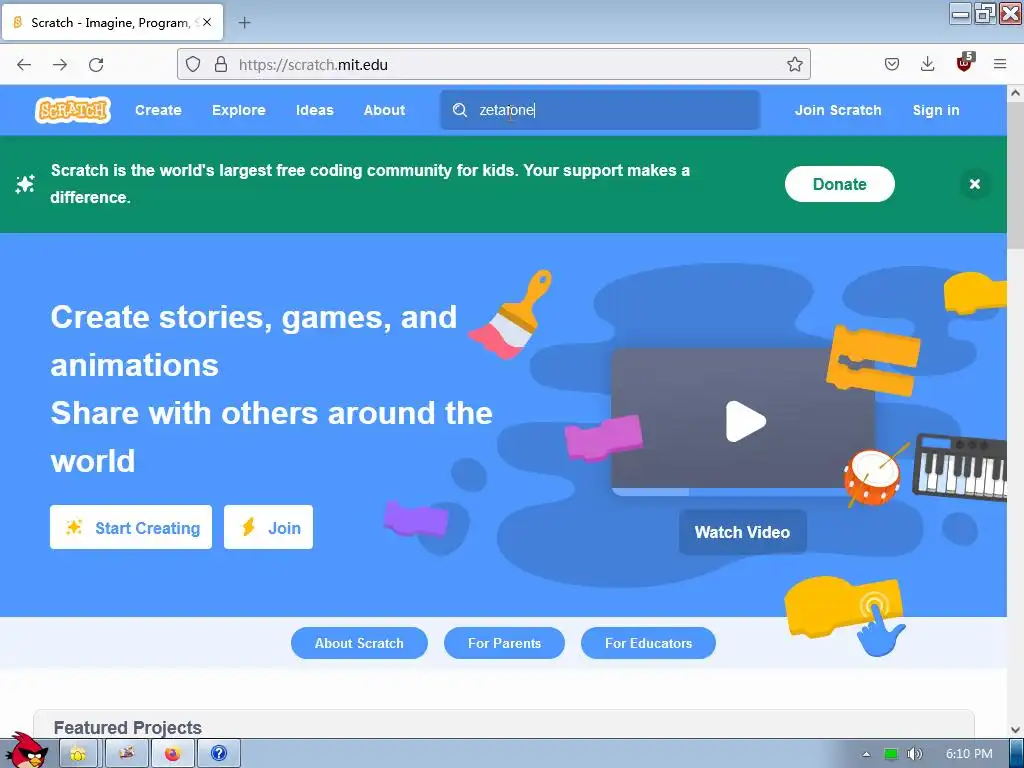Click the browser address bar
Image resolution: width=1024 pixels, height=768 pixels.
tap(494, 64)
